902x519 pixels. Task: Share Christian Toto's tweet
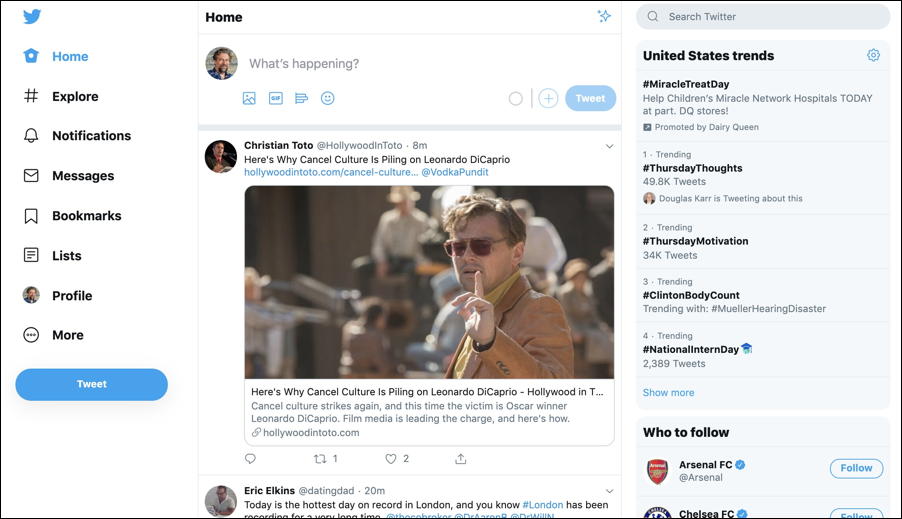(x=461, y=459)
